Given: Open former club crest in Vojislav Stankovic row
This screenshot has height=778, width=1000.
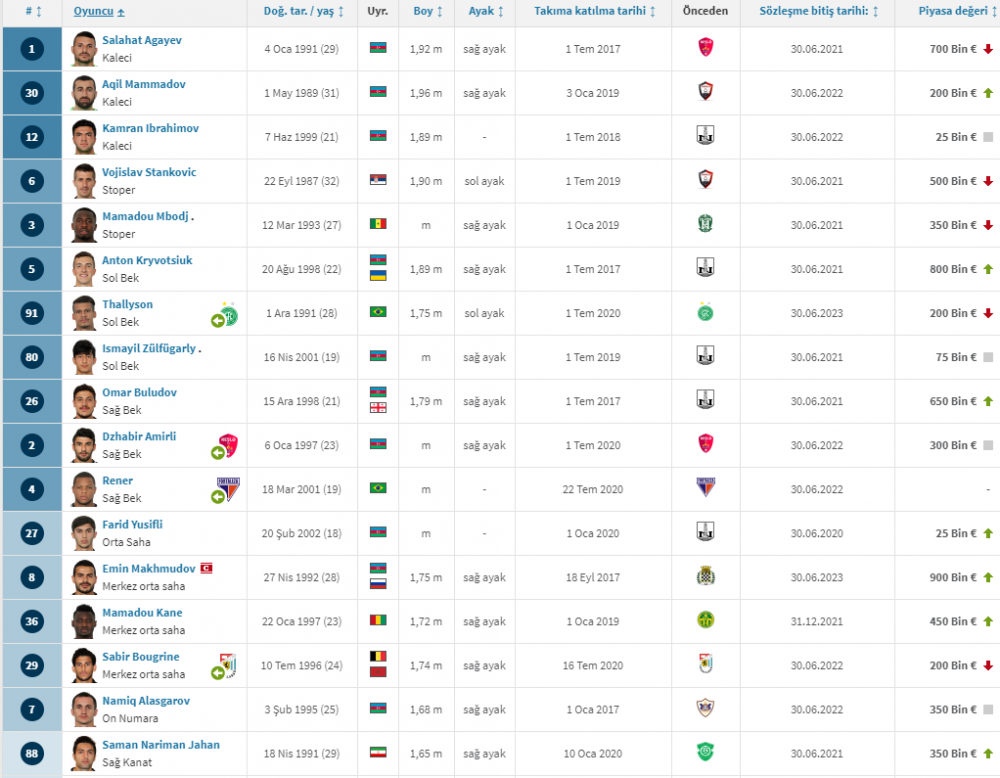Looking at the screenshot, I should pyautogui.click(x=705, y=181).
